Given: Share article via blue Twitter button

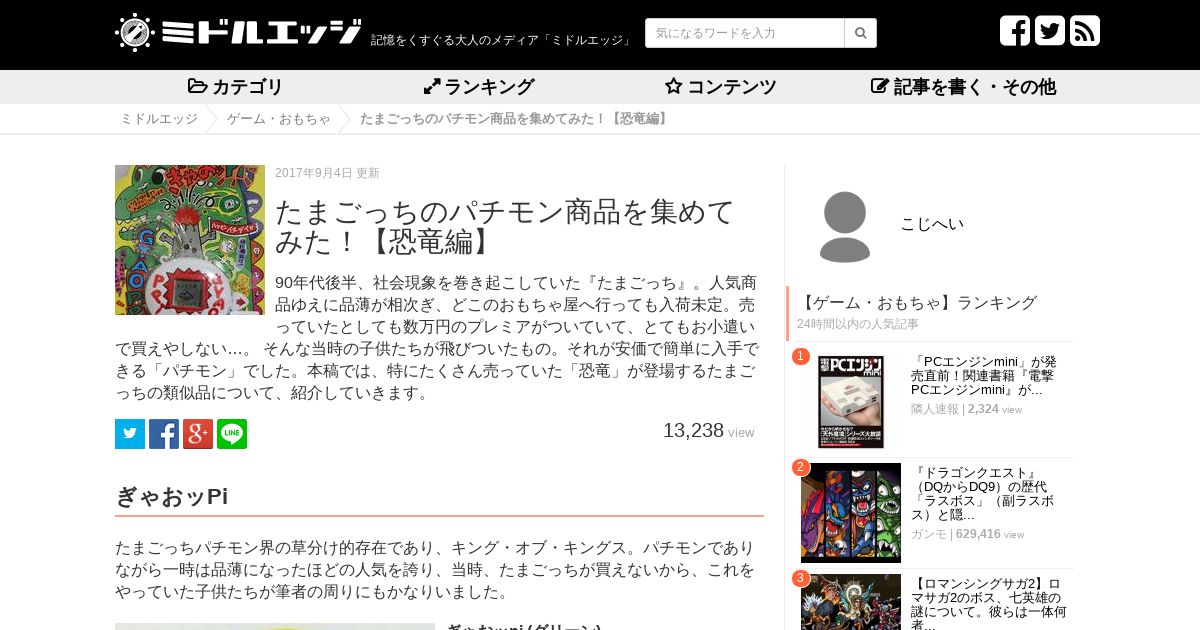Looking at the screenshot, I should [130, 434].
